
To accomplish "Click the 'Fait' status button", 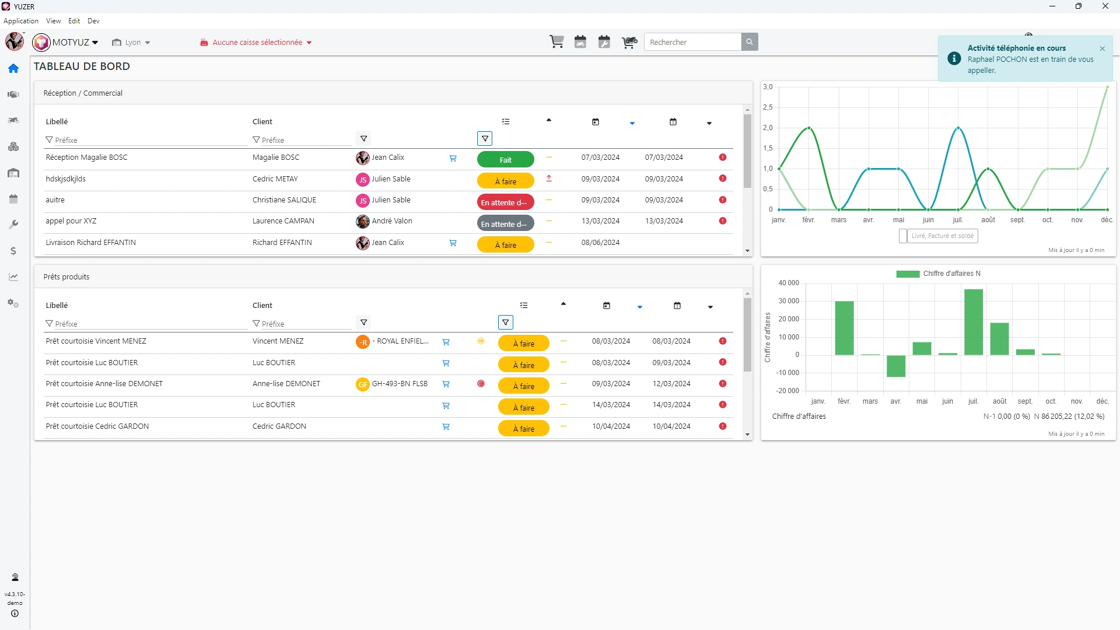I will coord(505,159).
